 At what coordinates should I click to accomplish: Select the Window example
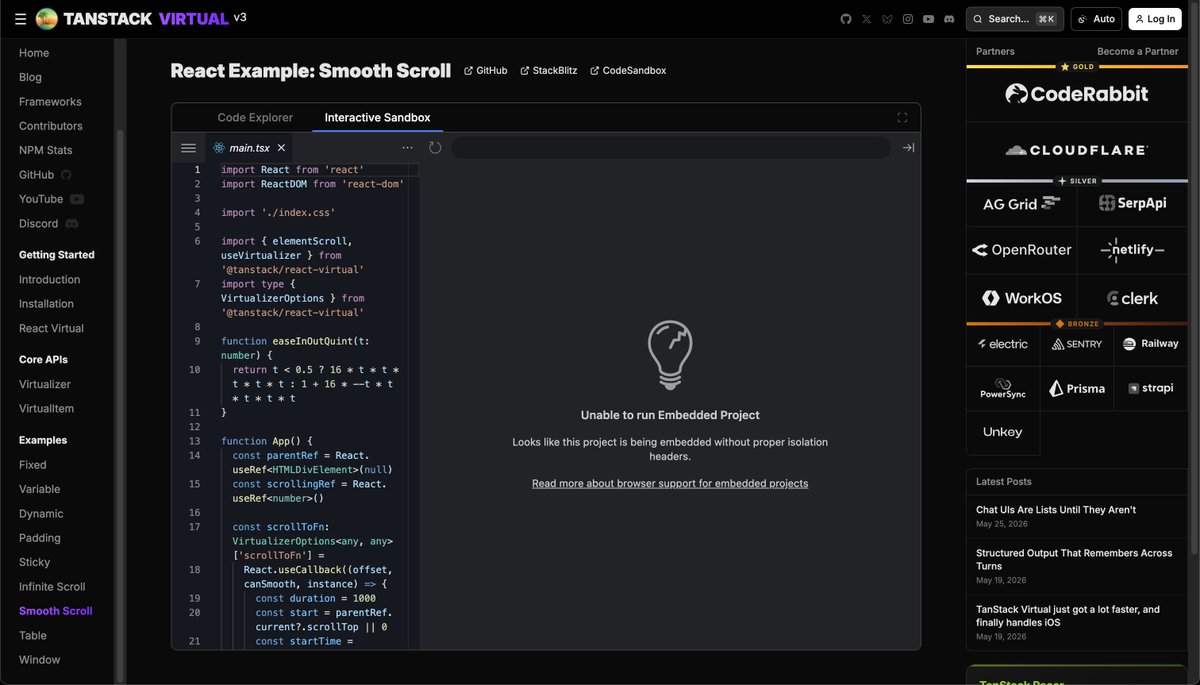click(x=39, y=660)
